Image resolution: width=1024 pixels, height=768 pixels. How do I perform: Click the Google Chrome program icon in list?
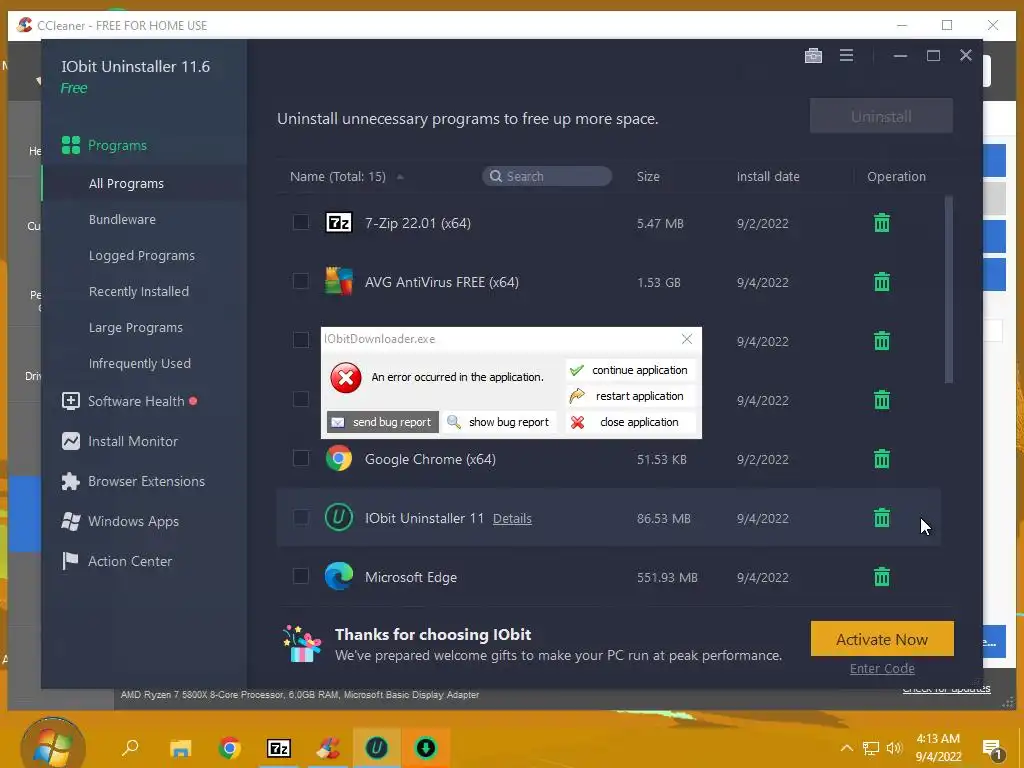coord(338,458)
